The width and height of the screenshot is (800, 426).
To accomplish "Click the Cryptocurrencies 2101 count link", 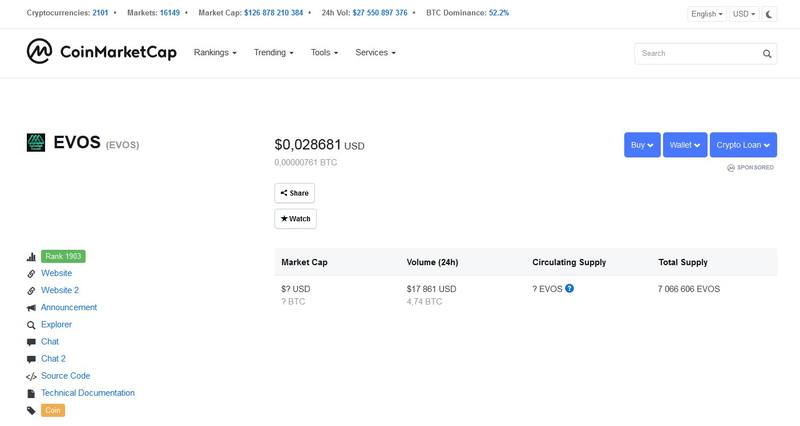I will (x=100, y=13).
